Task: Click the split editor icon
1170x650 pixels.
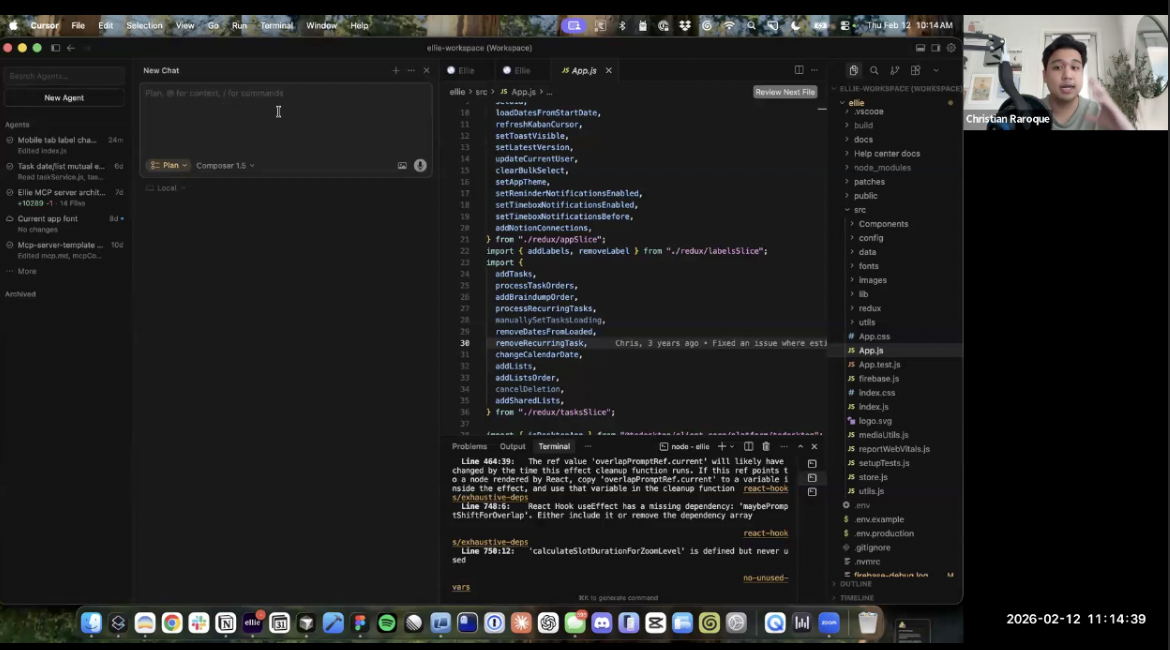Action: [x=798, y=70]
